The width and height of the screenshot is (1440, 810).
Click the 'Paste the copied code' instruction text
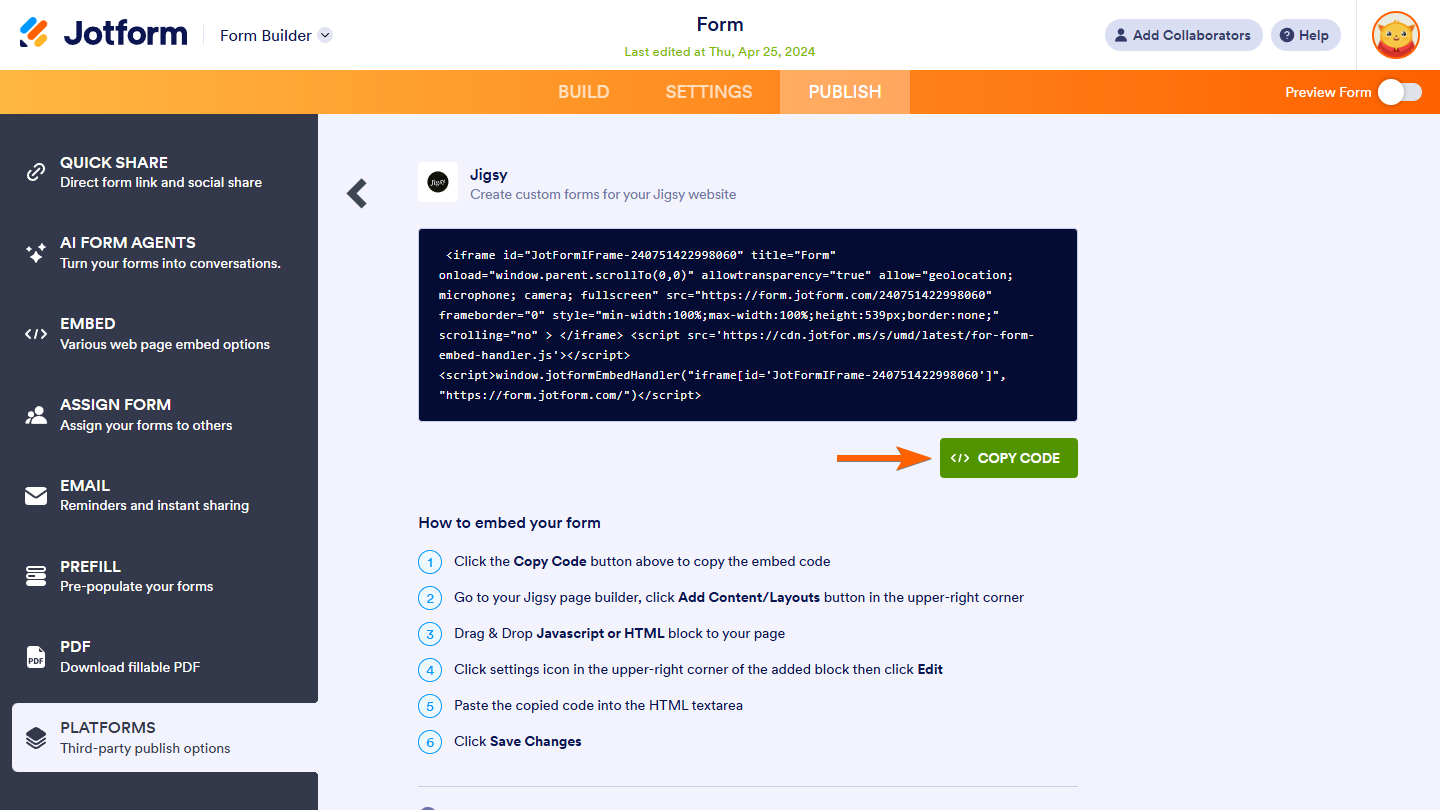tap(598, 705)
